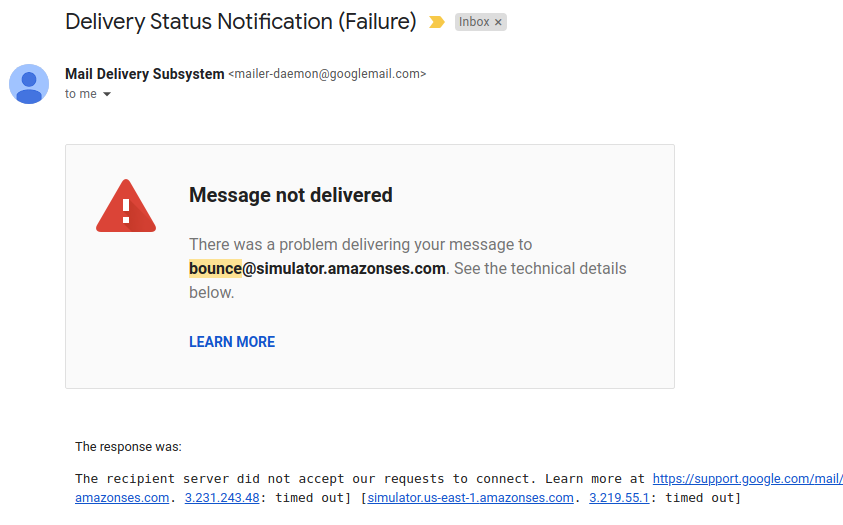
Task: Click the 3.231.243.48 IP address link
Action: pyautogui.click(x=222, y=498)
